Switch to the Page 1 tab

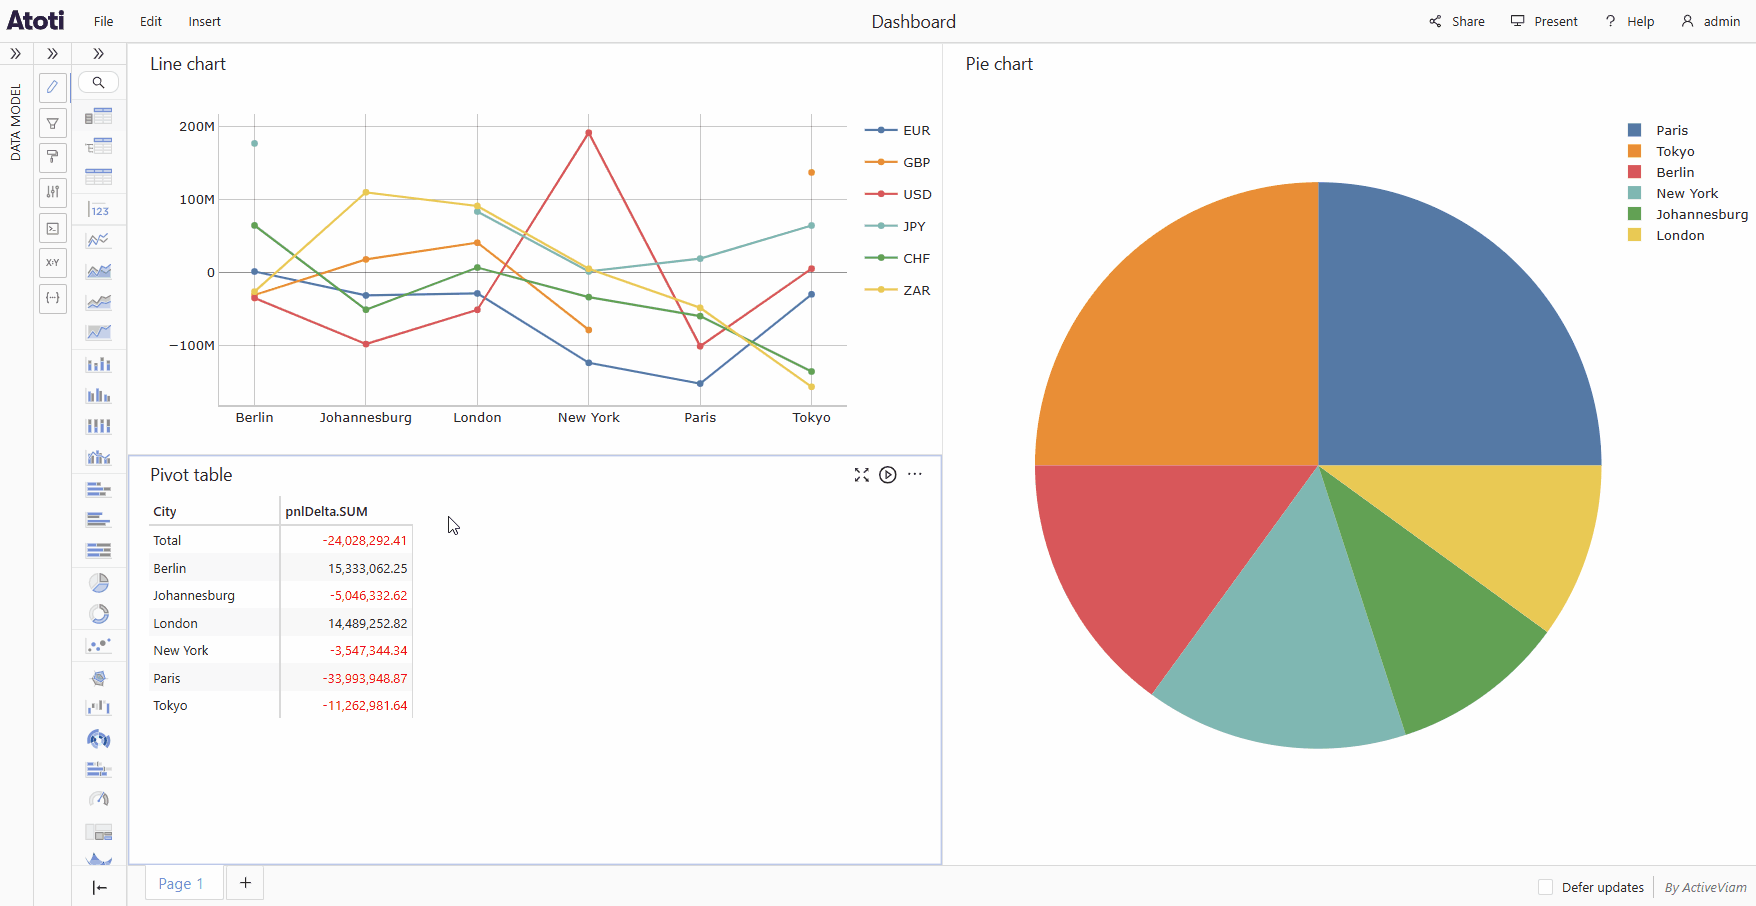pos(181,883)
